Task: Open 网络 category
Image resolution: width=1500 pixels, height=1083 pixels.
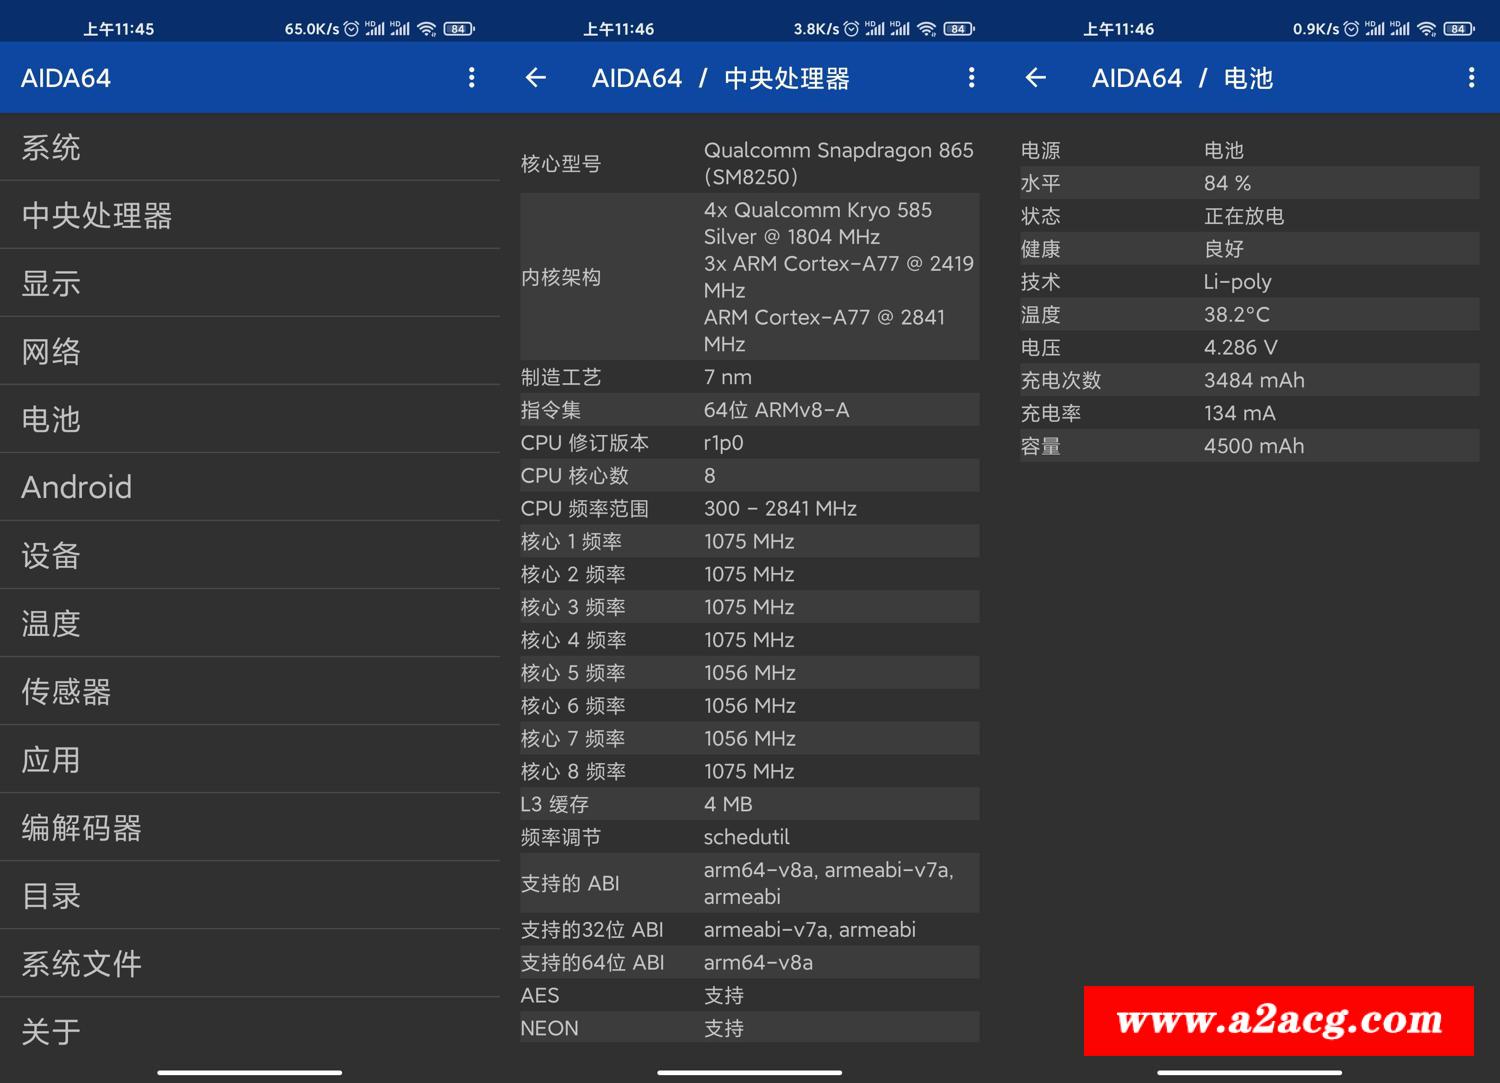Action: [x=250, y=351]
